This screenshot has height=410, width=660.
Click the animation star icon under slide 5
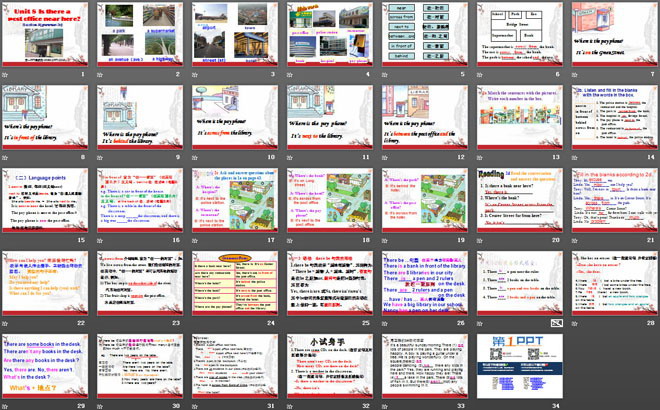click(x=385, y=75)
